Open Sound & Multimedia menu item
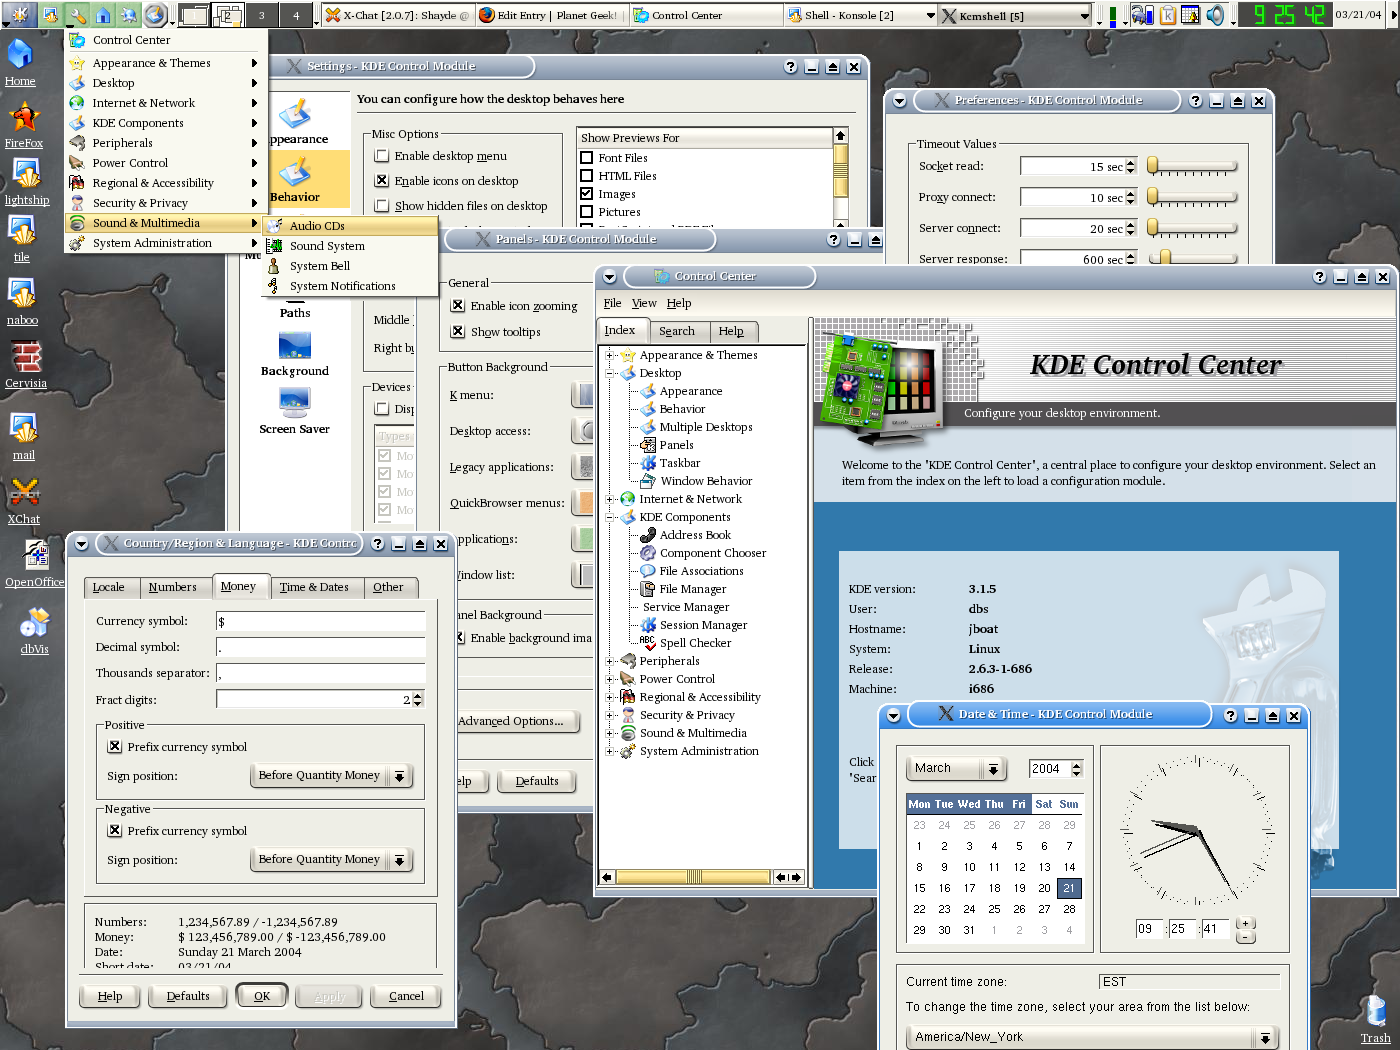Image resolution: width=1400 pixels, height=1050 pixels. pyautogui.click(x=164, y=223)
